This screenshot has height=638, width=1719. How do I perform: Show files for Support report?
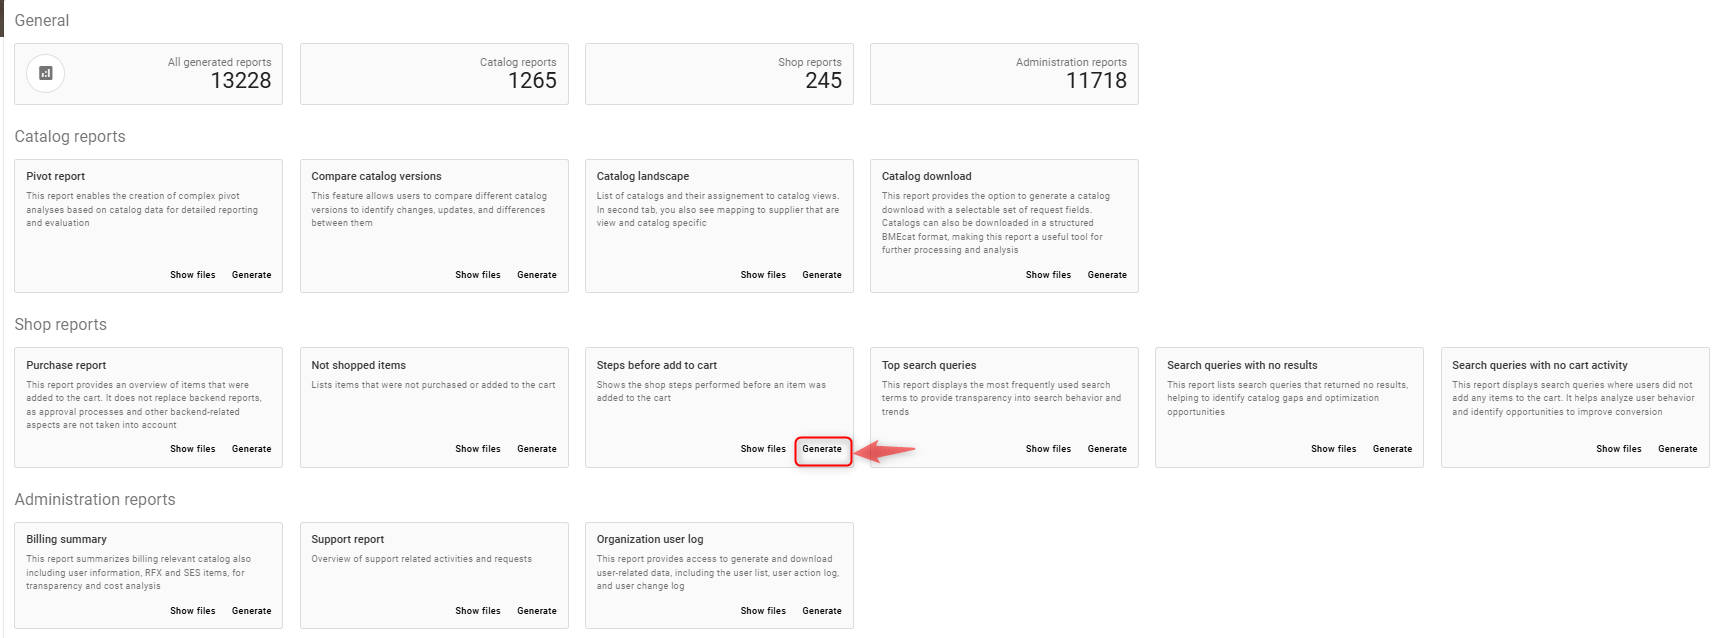477,611
